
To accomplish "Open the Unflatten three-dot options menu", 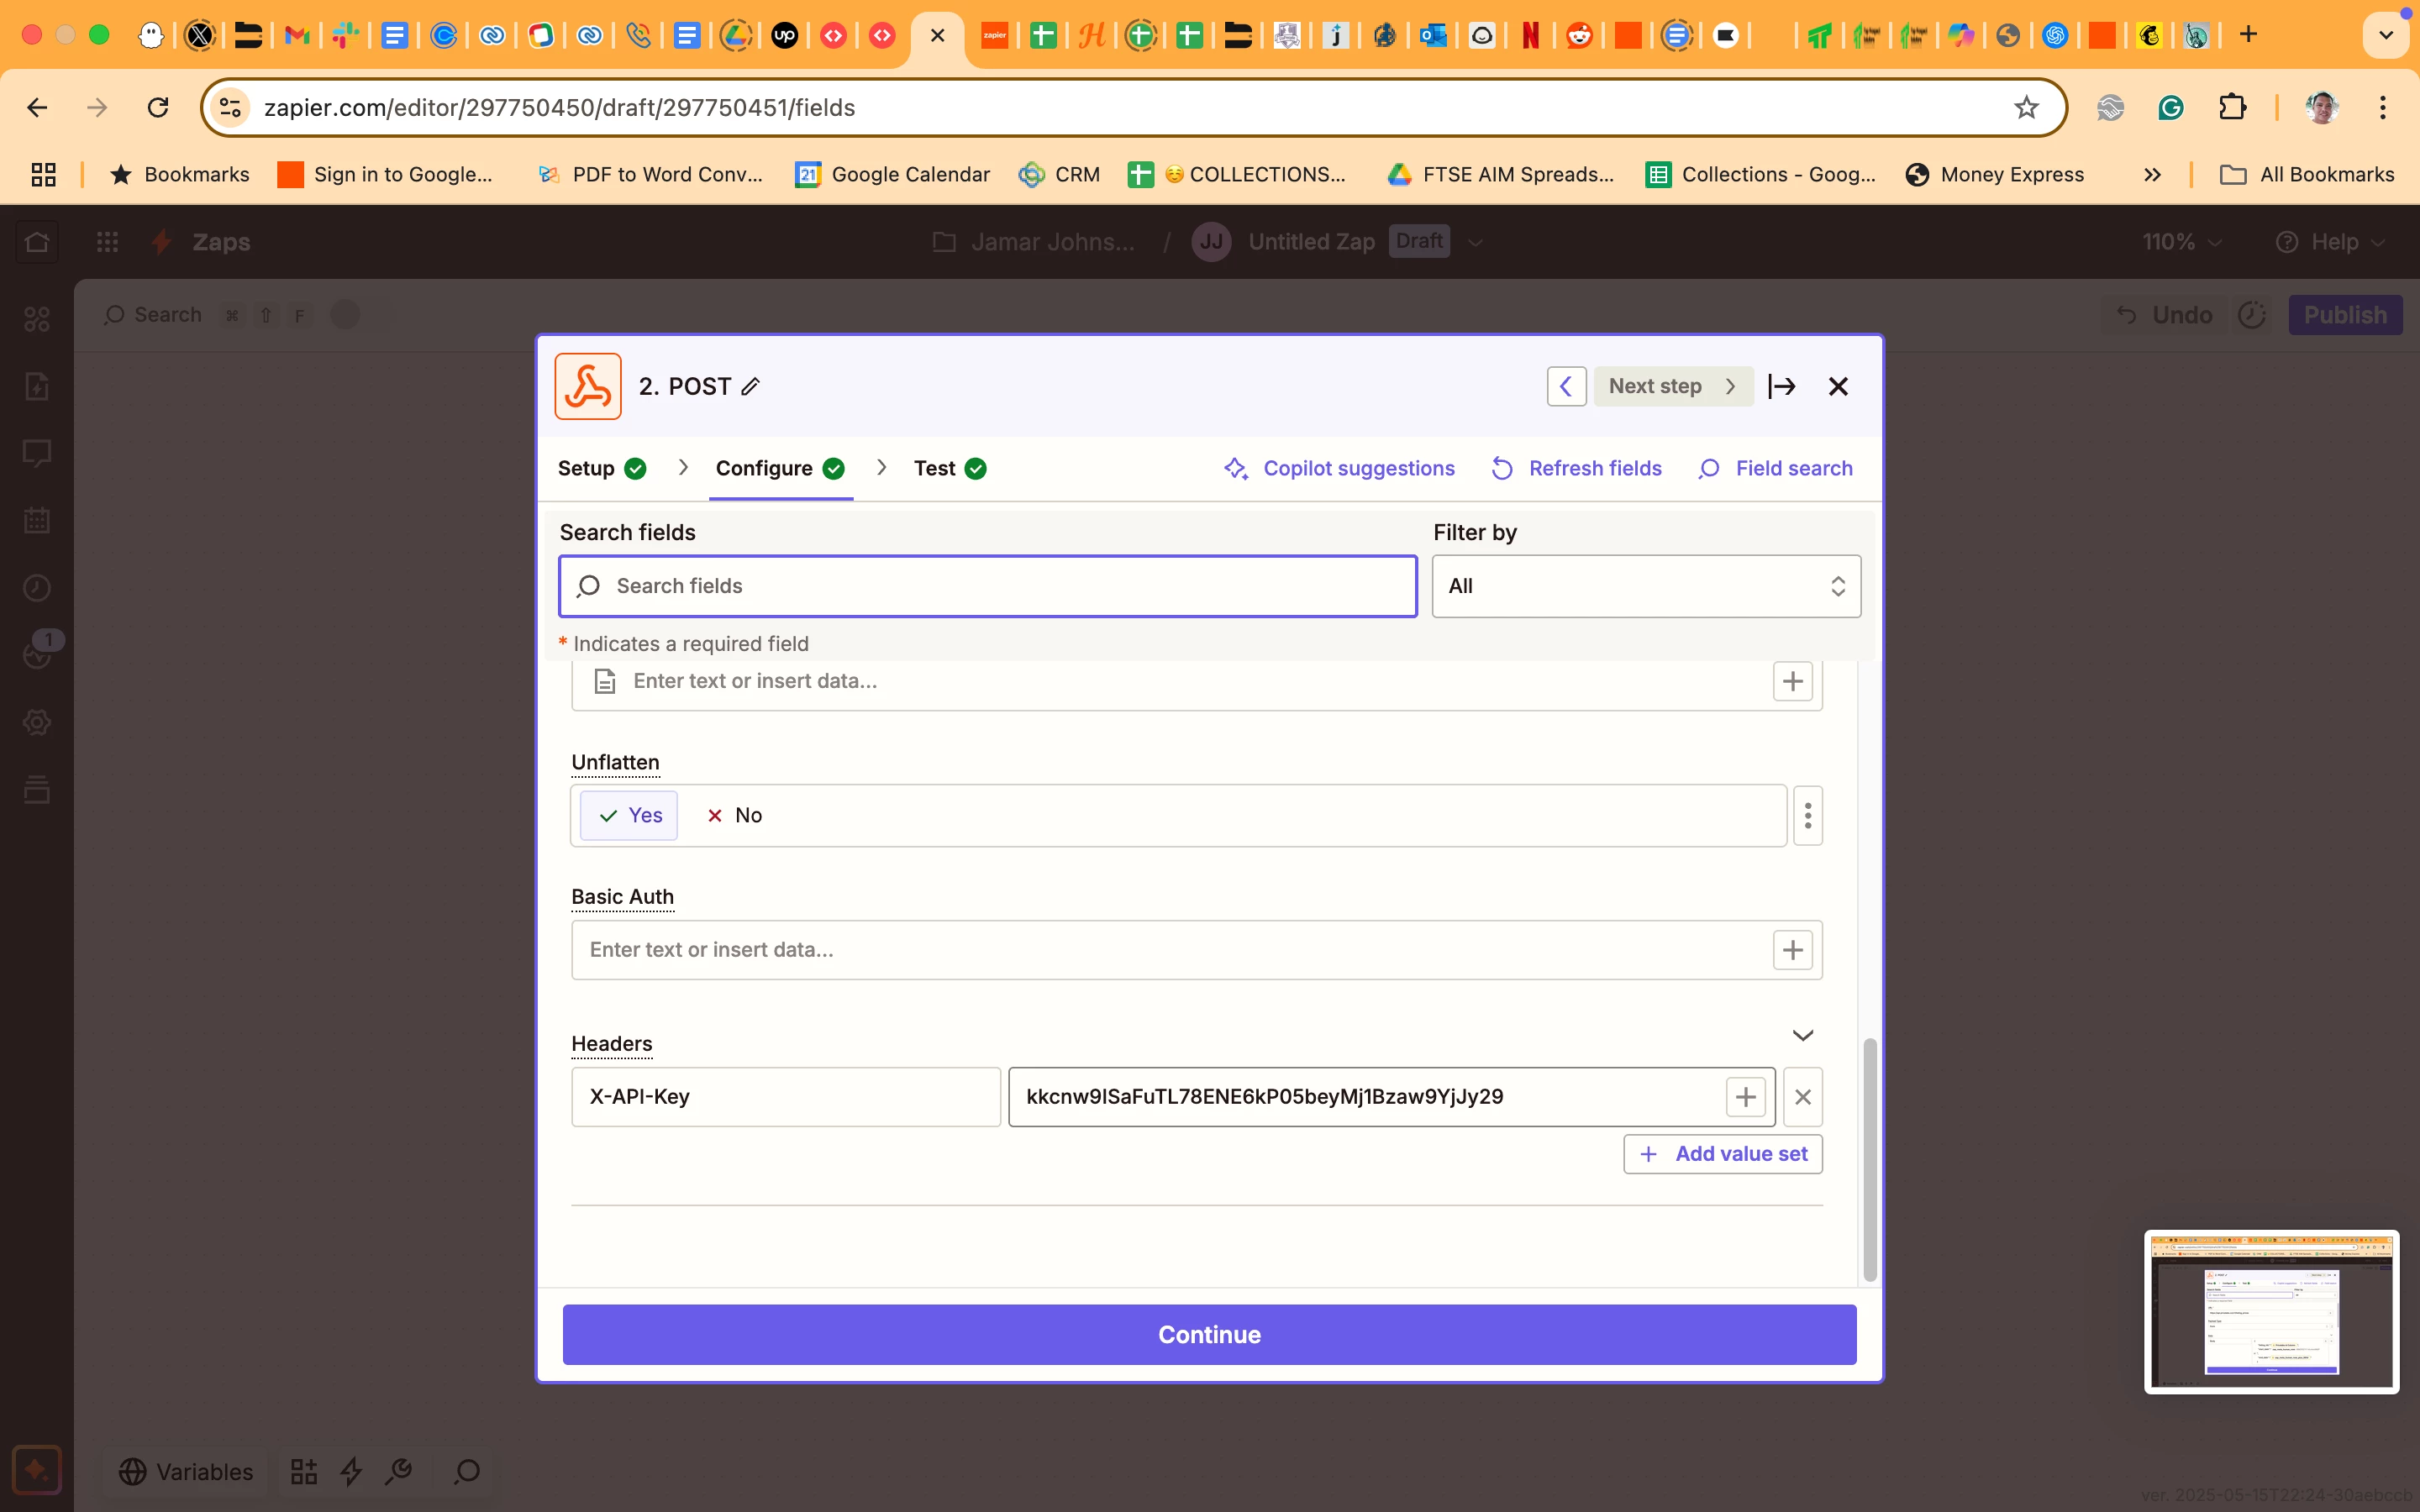I will coord(1807,815).
